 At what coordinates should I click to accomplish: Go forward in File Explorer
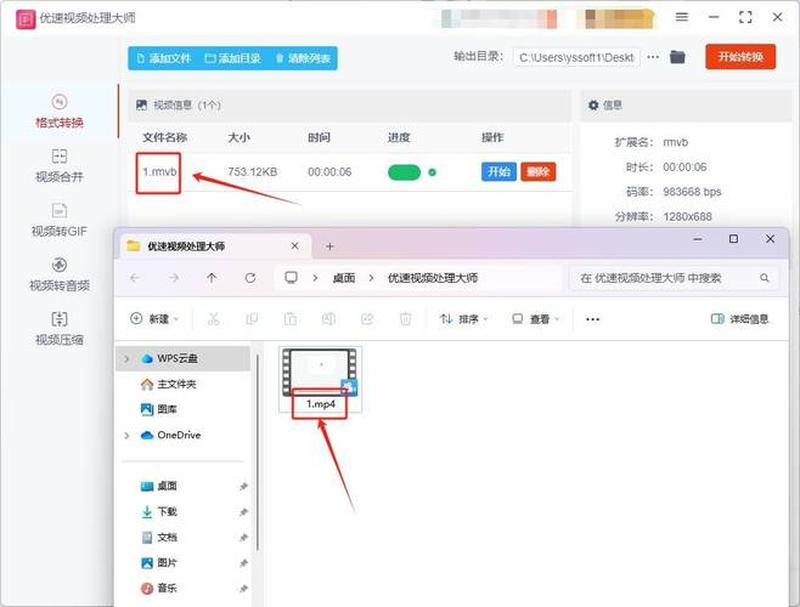coord(173,278)
